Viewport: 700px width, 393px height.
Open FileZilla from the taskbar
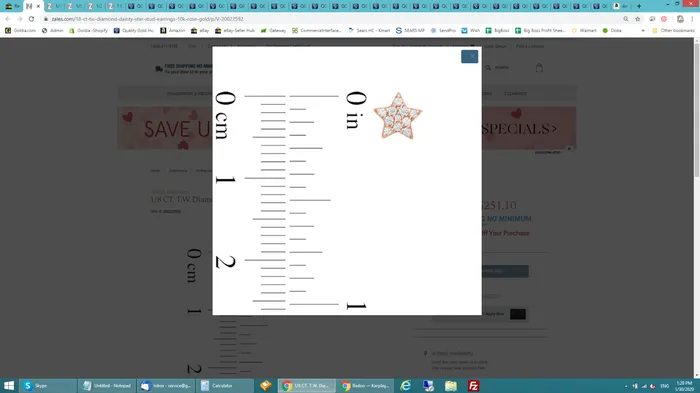tap(473, 385)
